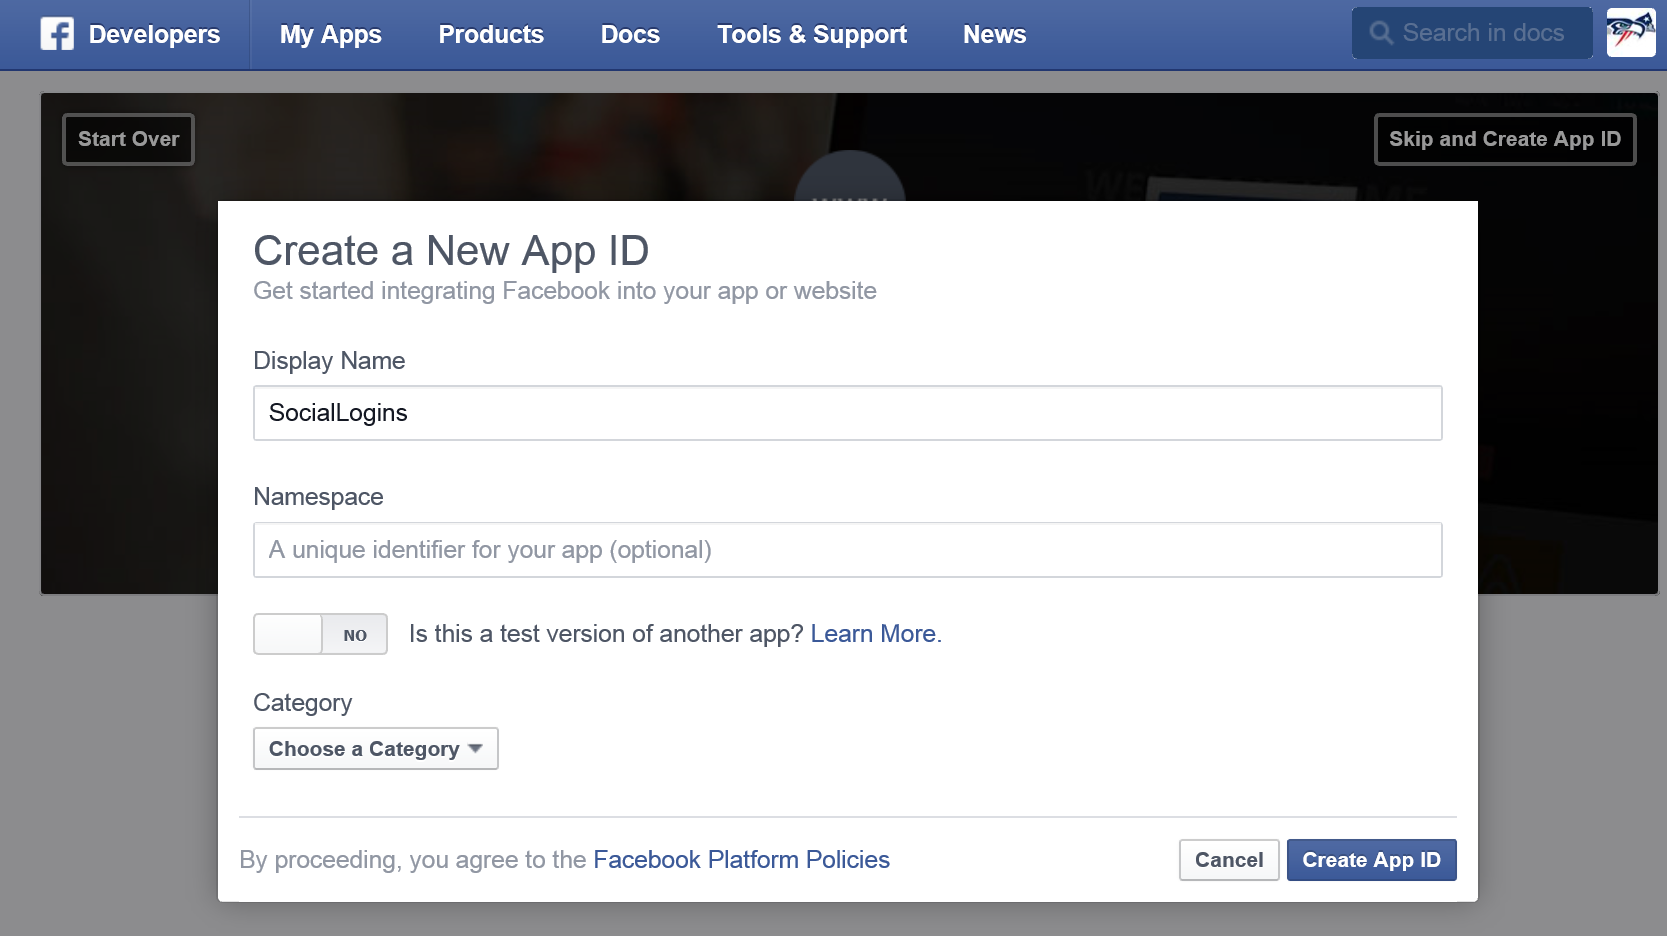Open Tools & Support menu
Image resolution: width=1667 pixels, height=936 pixels.
pyautogui.click(x=811, y=35)
